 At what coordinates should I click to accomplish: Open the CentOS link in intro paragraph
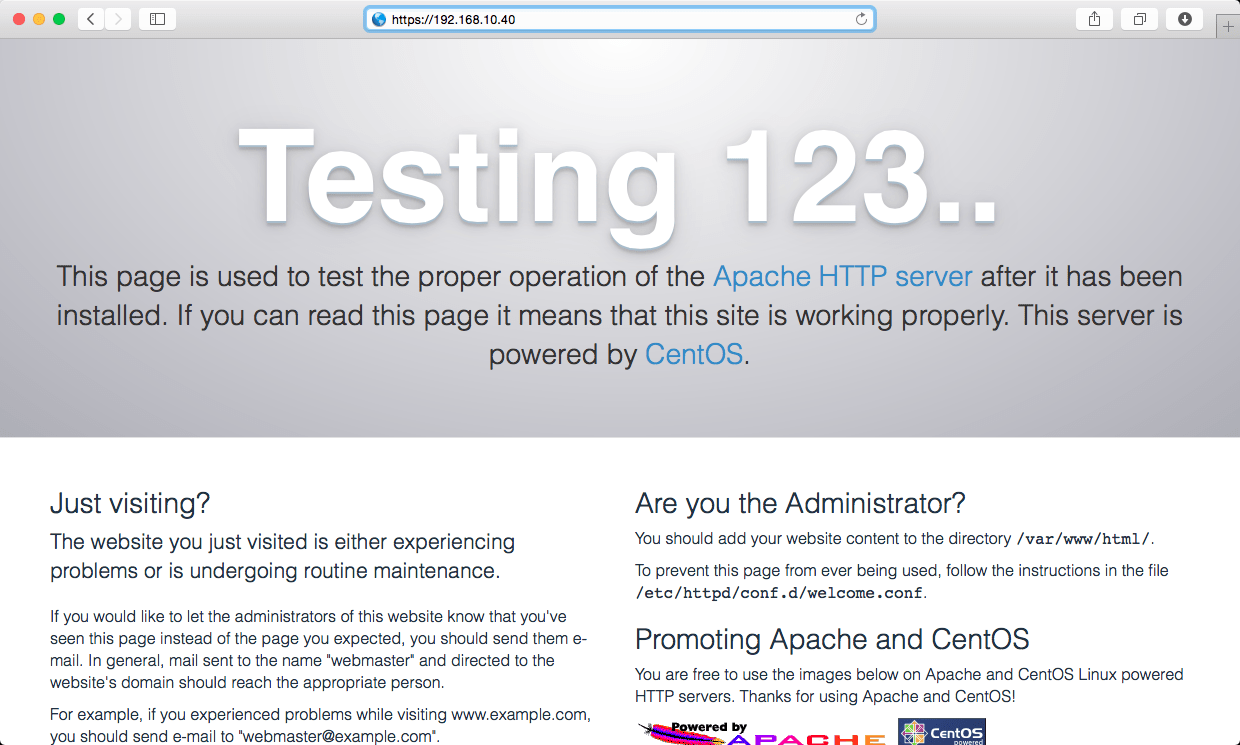694,354
